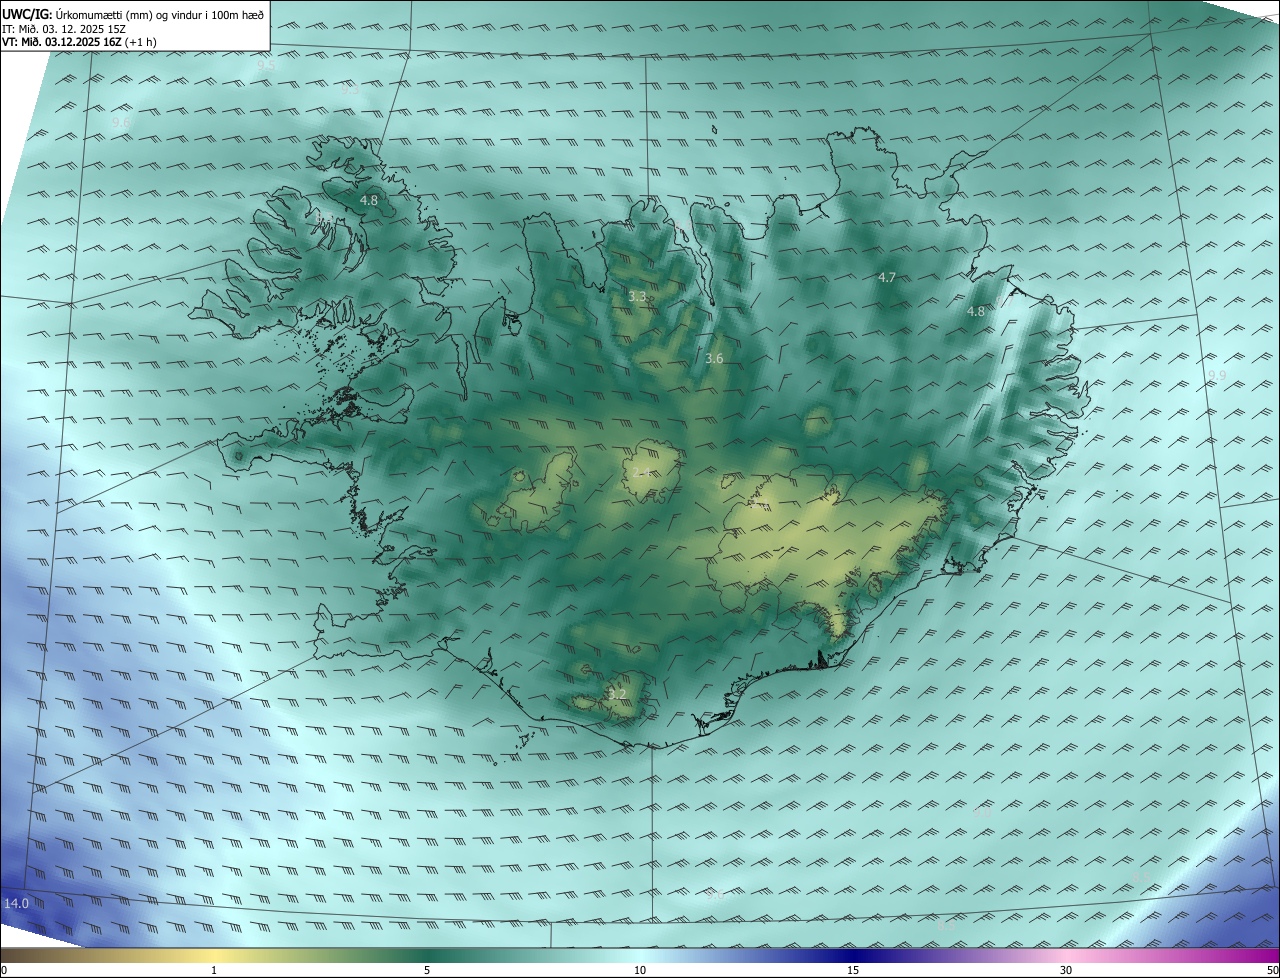Click the 2.4 value on the central glacier

click(x=642, y=471)
